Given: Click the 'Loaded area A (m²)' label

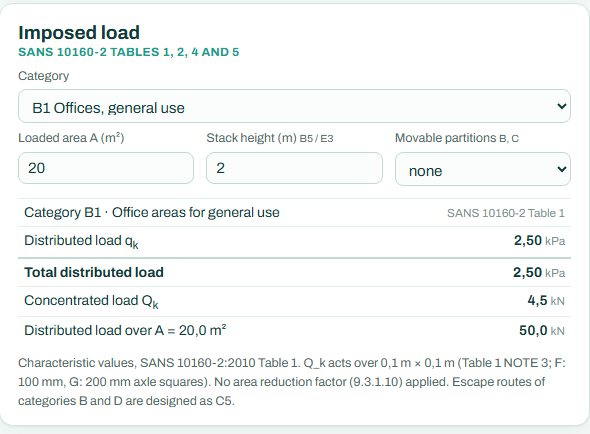Looking at the screenshot, I should tap(71, 138).
